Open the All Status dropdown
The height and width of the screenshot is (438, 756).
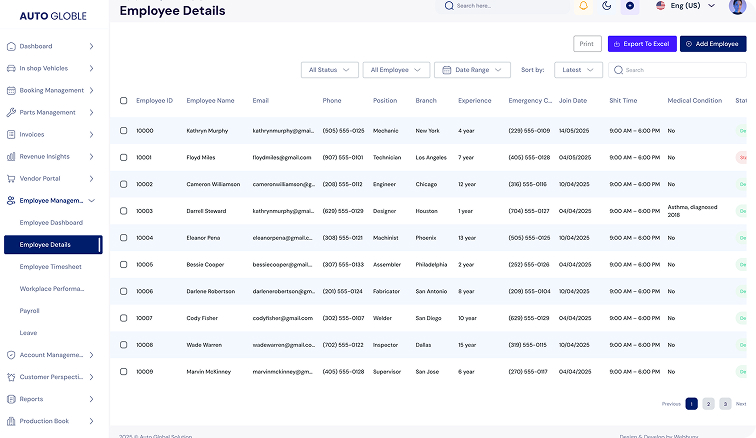(x=330, y=70)
